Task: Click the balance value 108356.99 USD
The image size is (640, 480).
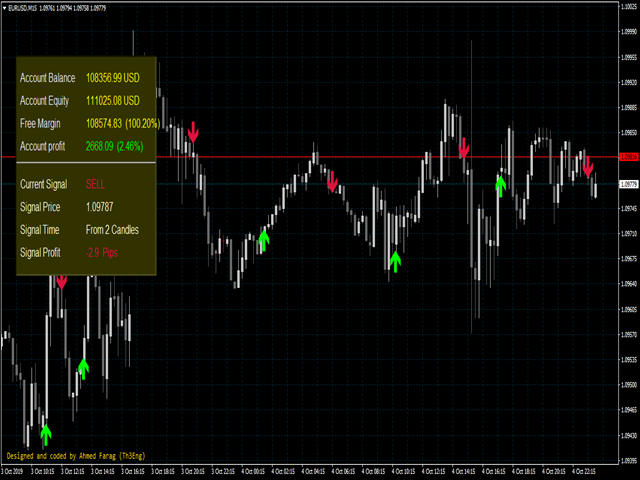Action: pos(113,78)
